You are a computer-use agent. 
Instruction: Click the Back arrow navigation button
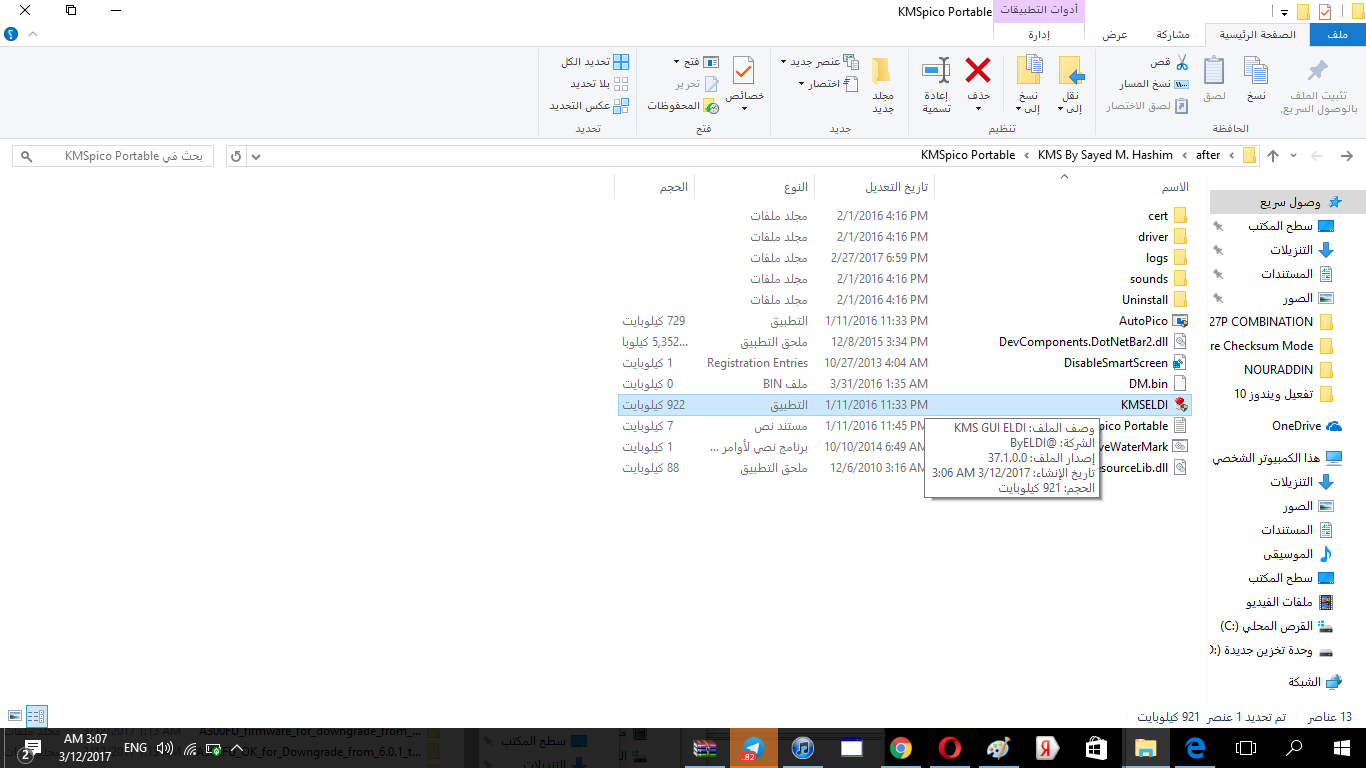(1346, 156)
